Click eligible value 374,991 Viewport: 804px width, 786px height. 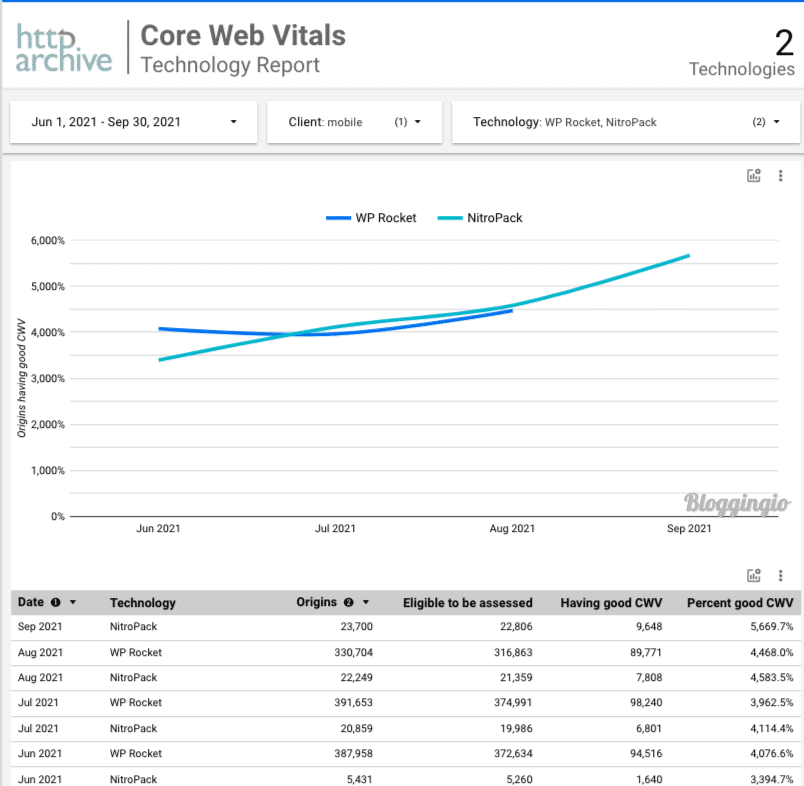tap(513, 702)
